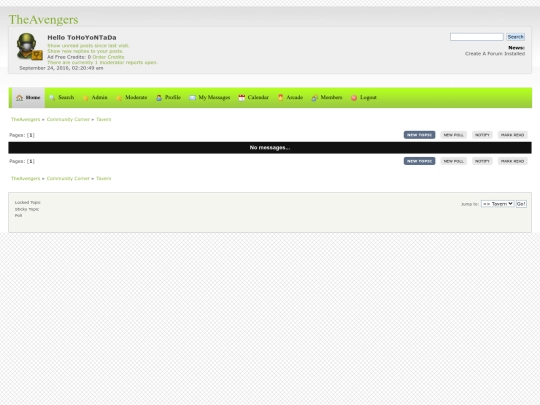Click Community Corner in top breadcrumb
This screenshot has width=540, height=405.
(68, 119)
